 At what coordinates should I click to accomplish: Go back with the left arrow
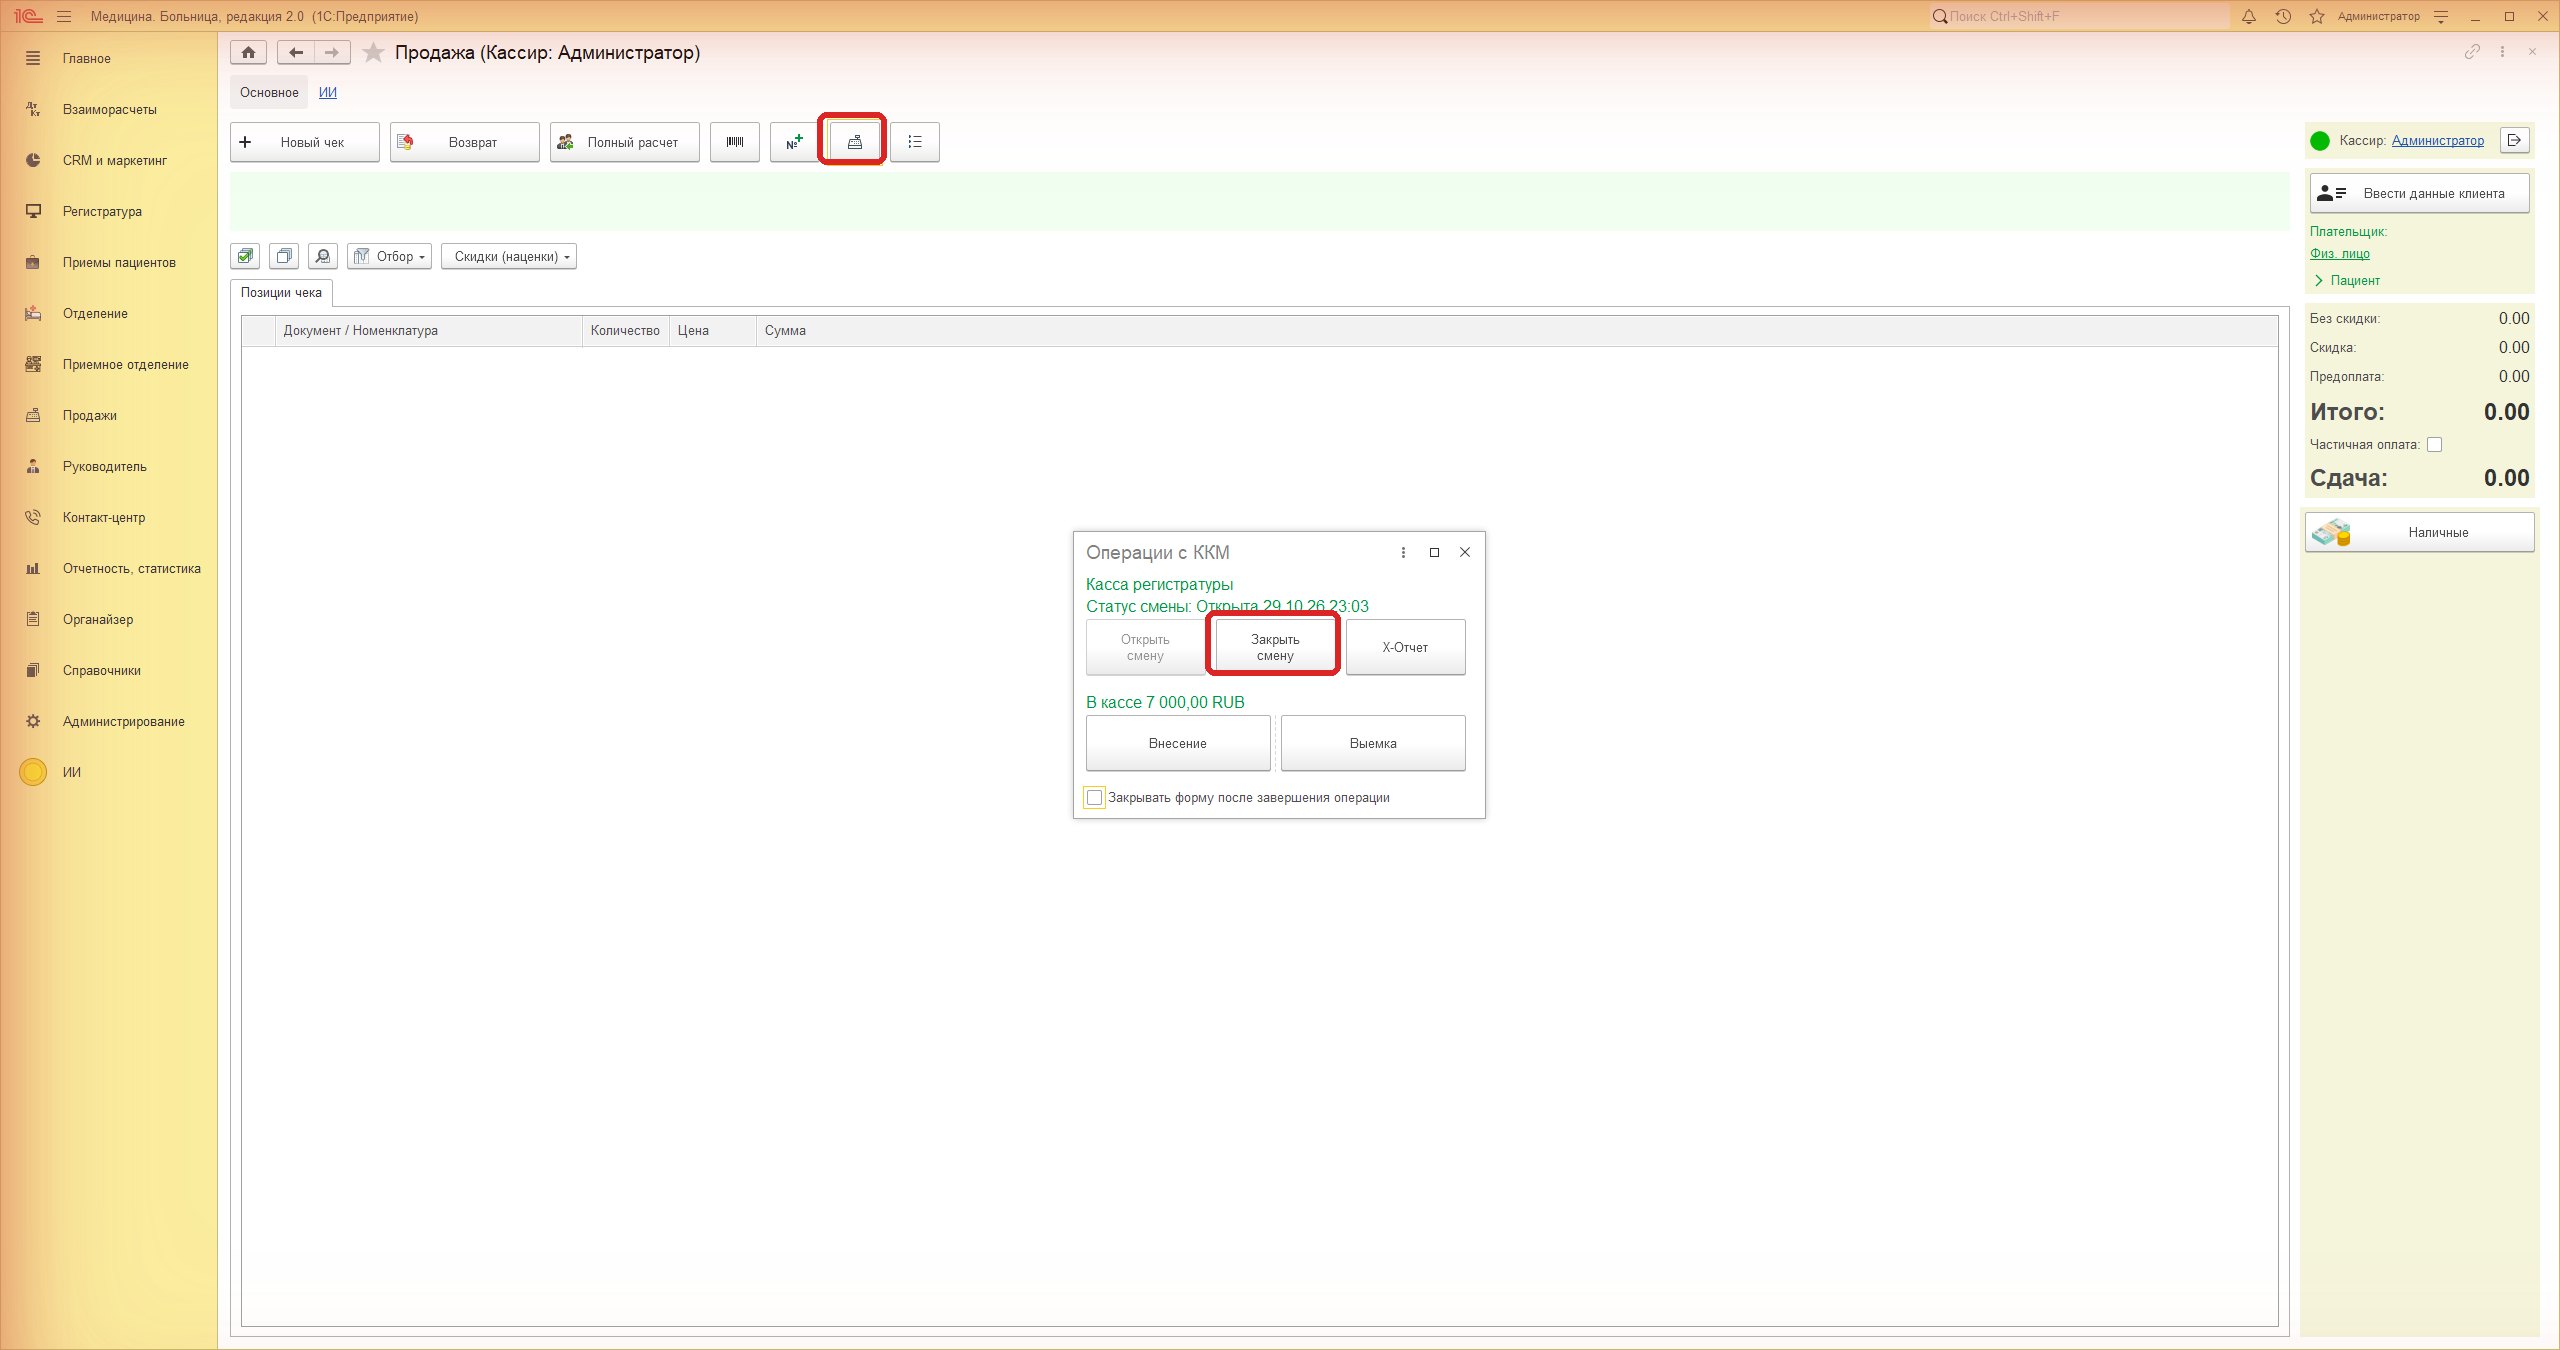click(295, 52)
